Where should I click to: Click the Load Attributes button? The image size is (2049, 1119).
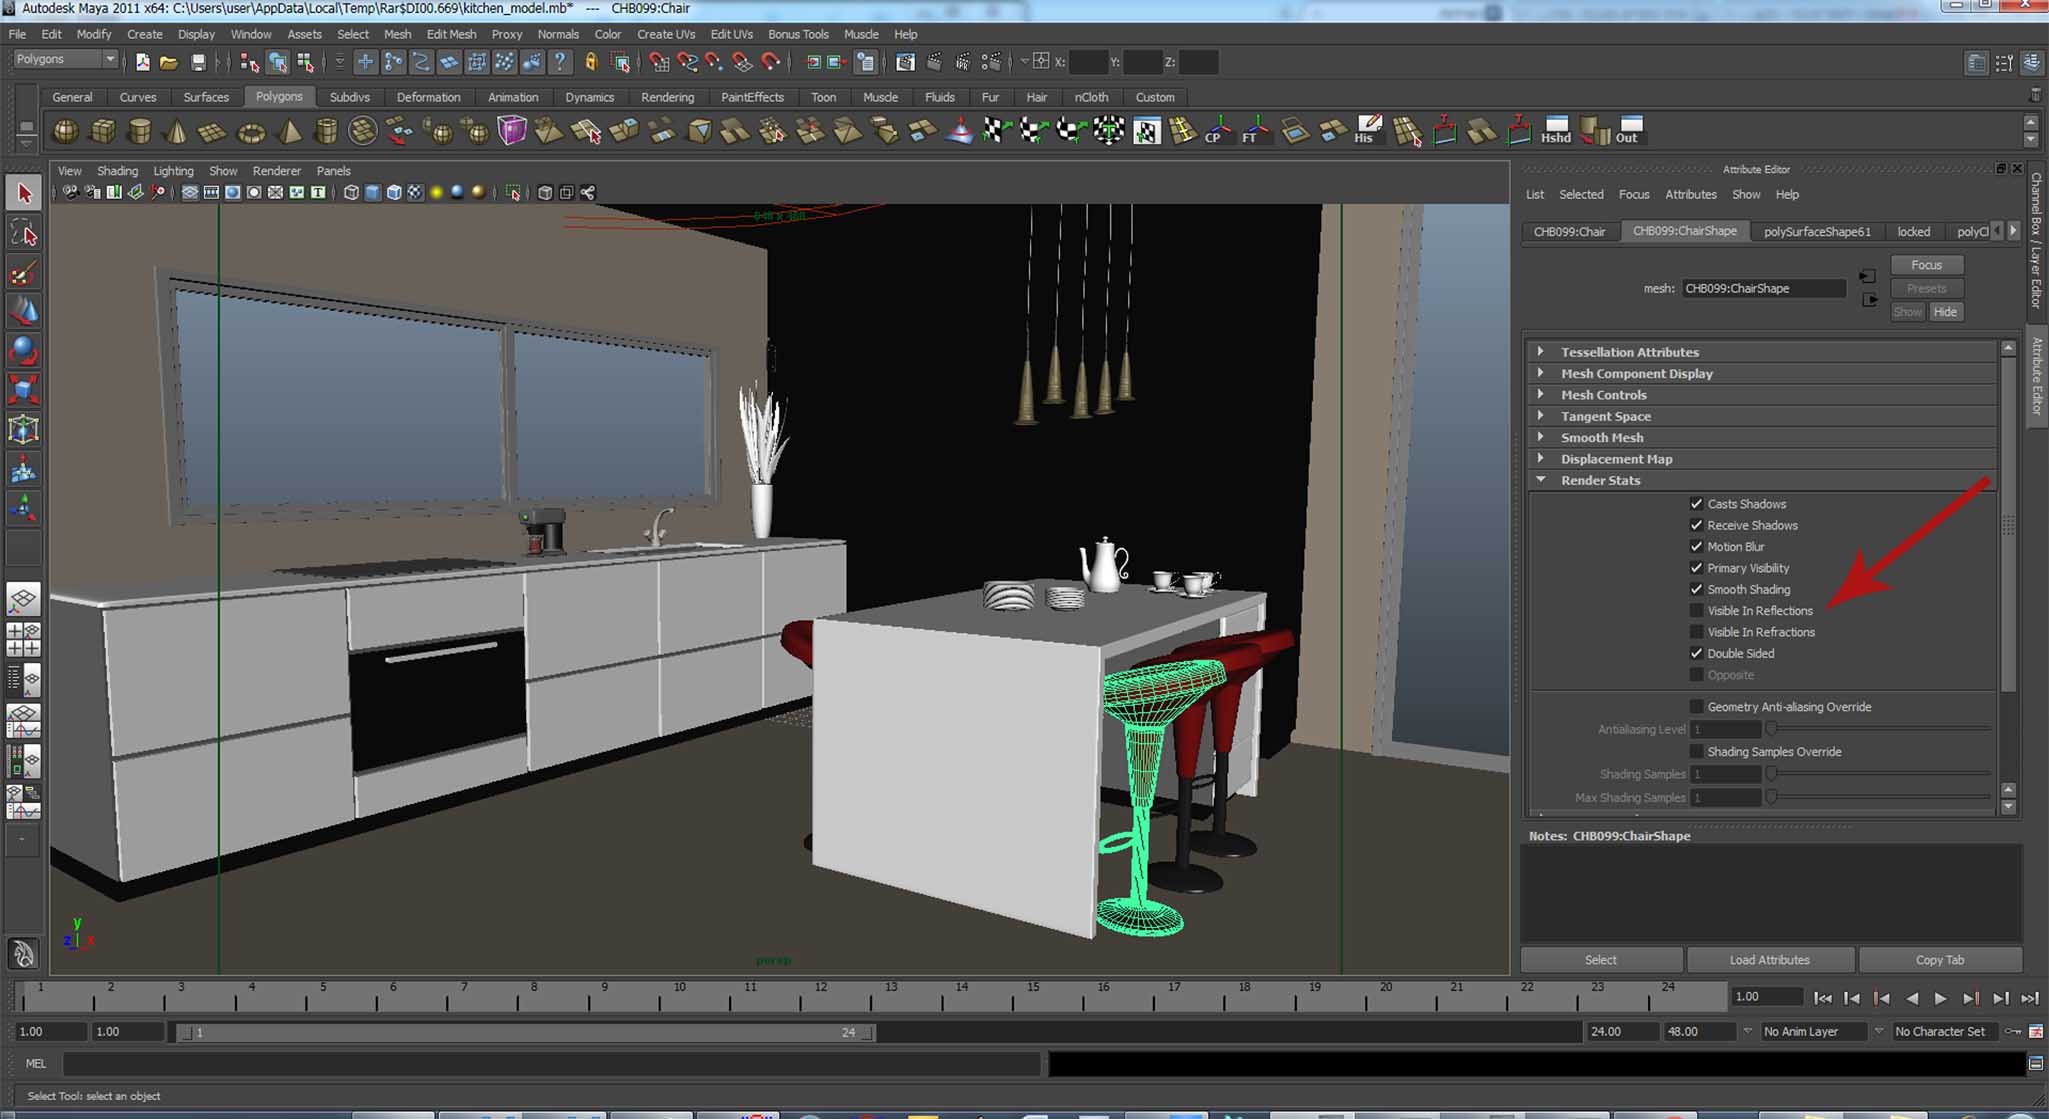tap(1769, 960)
